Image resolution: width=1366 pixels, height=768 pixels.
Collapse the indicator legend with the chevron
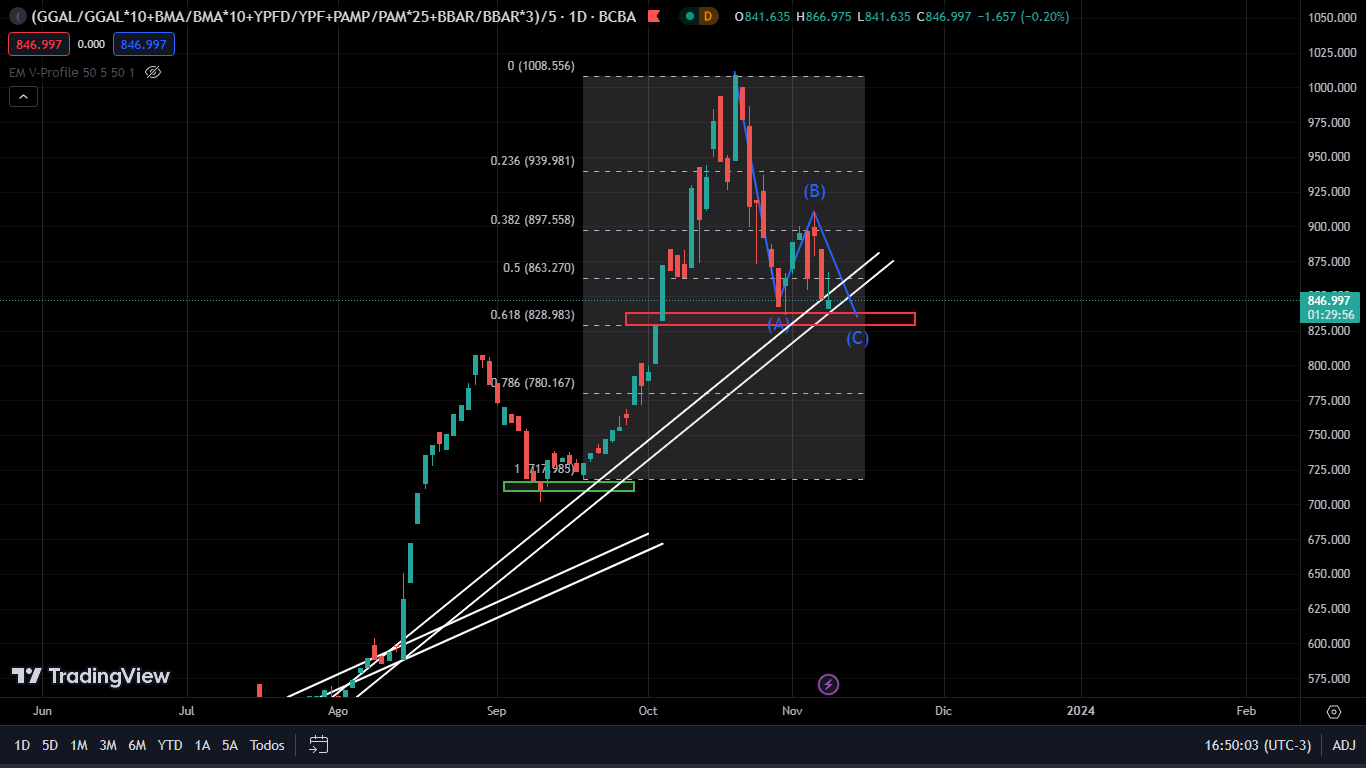(x=24, y=97)
